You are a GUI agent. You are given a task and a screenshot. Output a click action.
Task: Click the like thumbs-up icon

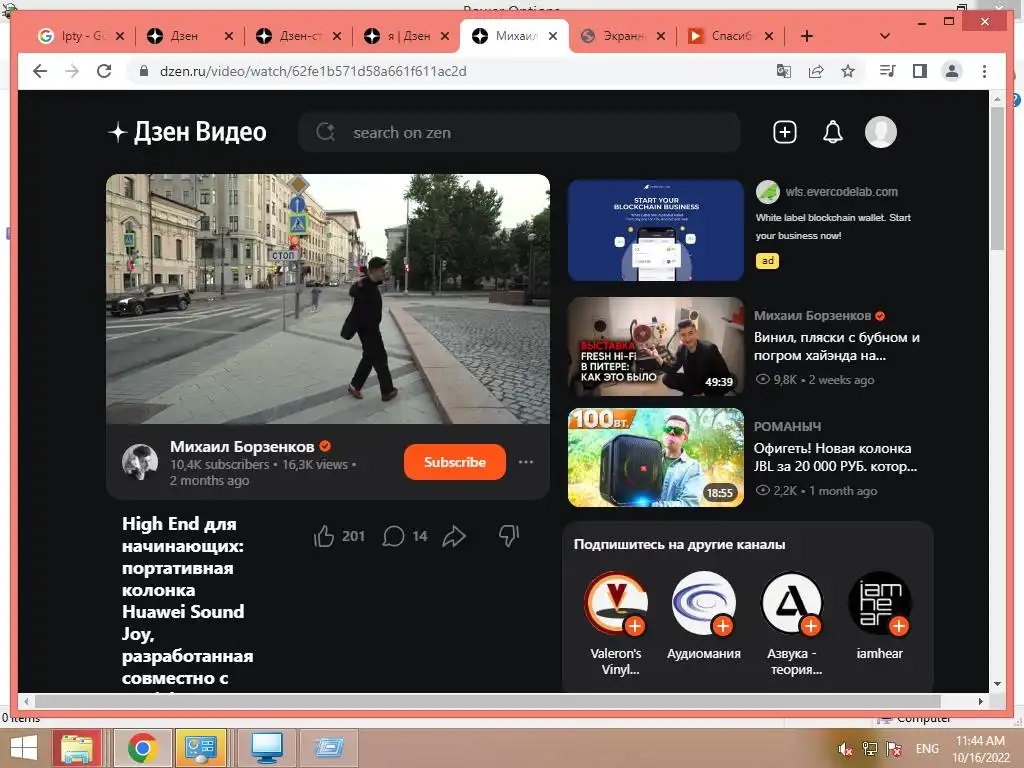coord(324,536)
